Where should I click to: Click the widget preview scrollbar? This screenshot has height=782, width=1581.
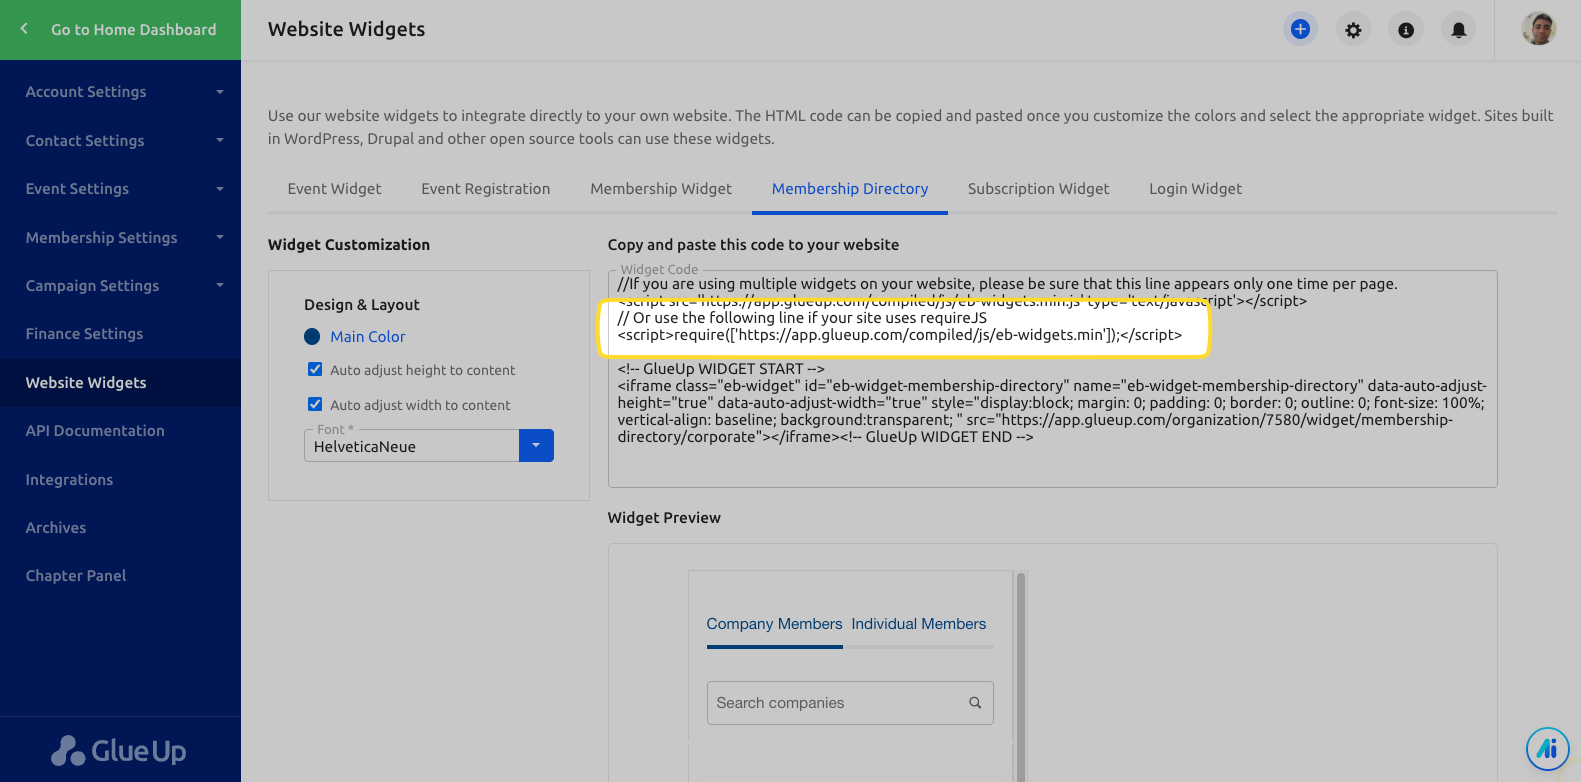[x=1021, y=676]
